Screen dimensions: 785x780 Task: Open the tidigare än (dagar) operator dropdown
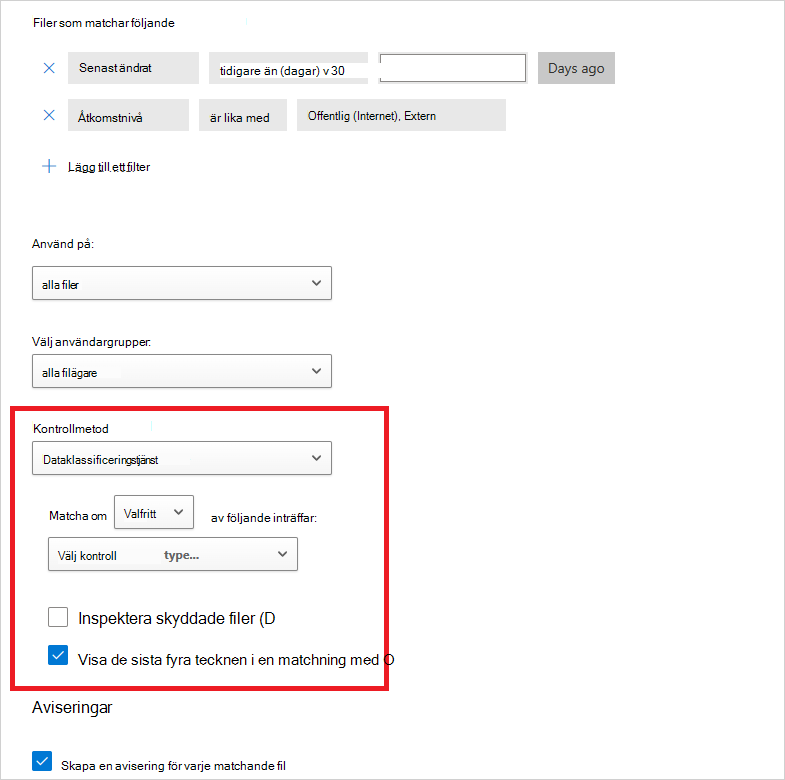288,68
